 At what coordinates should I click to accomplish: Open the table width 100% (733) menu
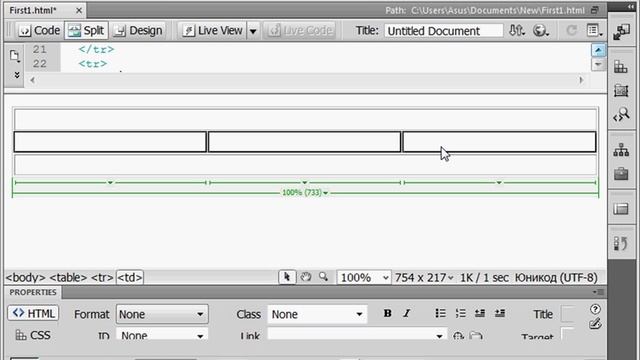pos(305,192)
